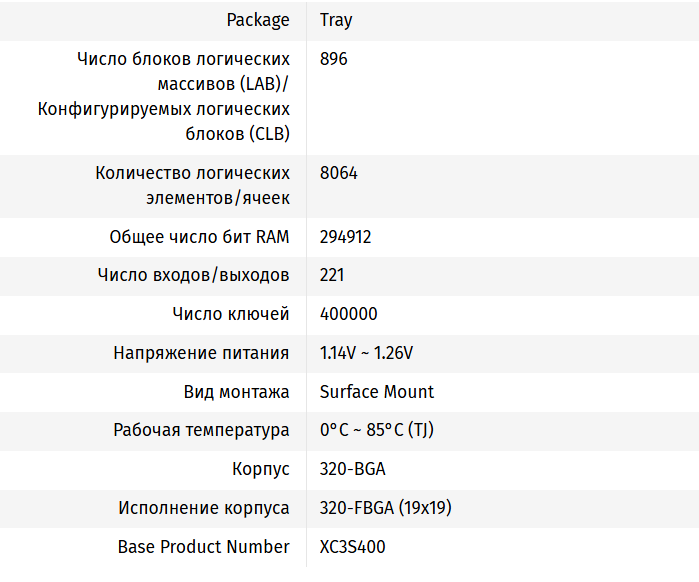Click the 'Напряжение питания' label
The image size is (699, 582).
201,353
